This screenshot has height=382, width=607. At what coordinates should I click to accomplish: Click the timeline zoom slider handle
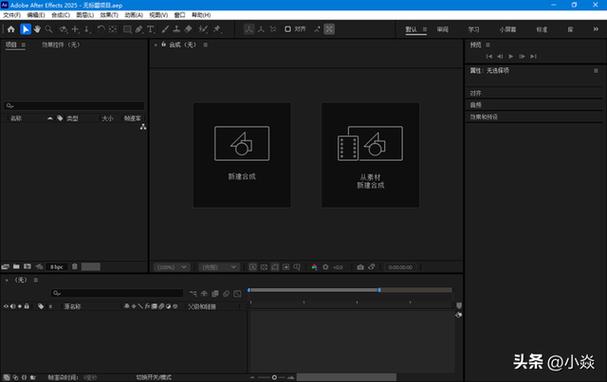click(x=274, y=377)
